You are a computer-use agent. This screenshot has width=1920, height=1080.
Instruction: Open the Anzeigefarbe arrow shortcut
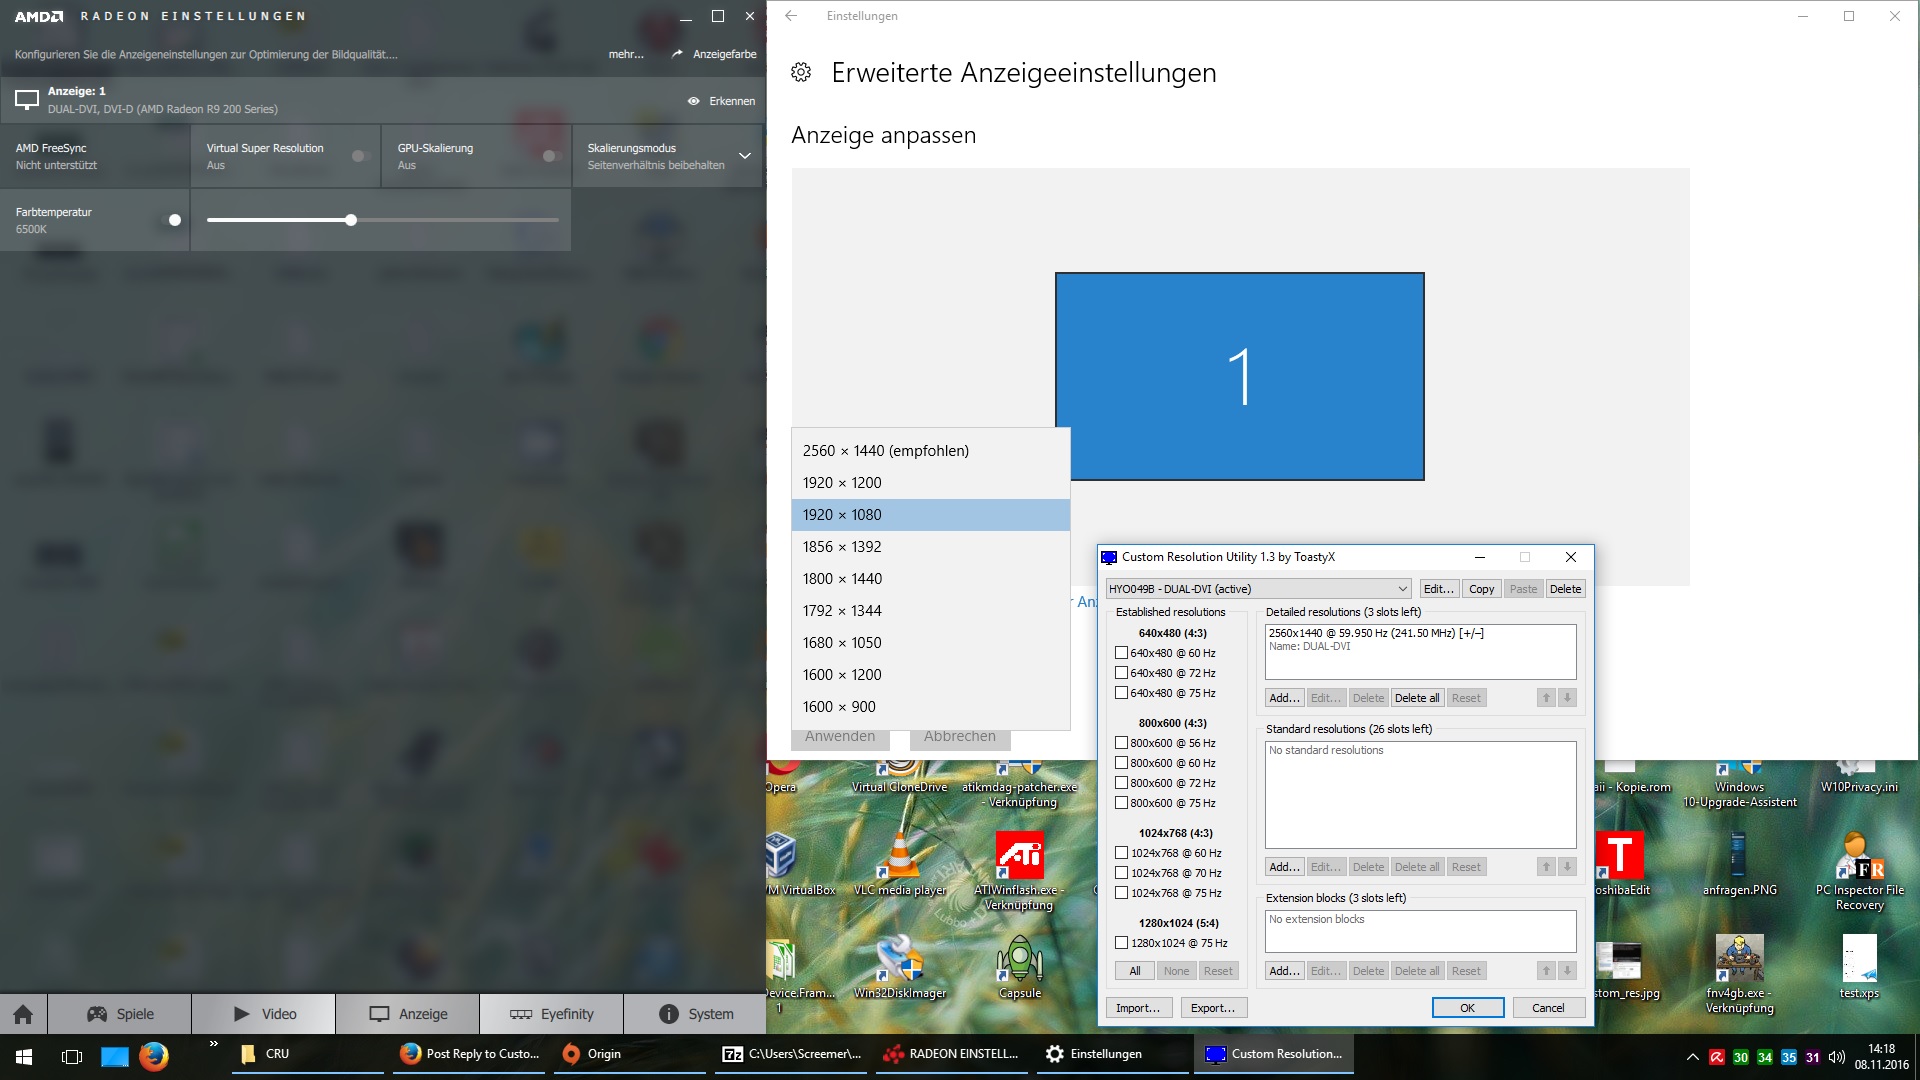677,54
